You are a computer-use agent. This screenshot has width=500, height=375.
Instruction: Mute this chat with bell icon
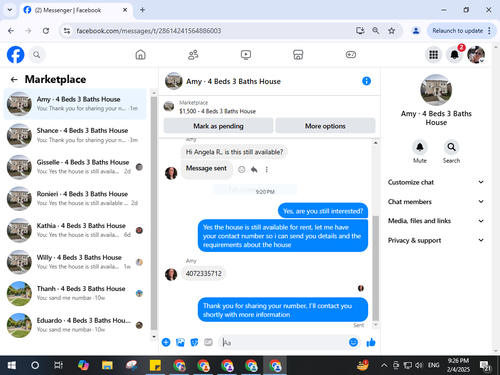pos(420,147)
